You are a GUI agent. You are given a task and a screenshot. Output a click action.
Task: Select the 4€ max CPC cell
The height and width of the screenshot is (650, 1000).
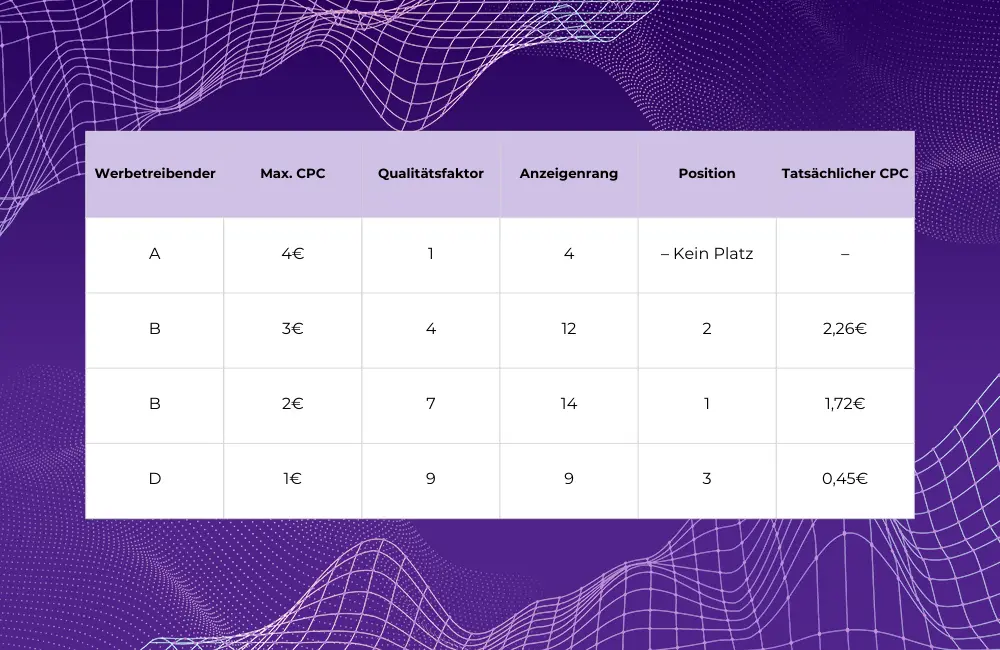click(x=293, y=254)
